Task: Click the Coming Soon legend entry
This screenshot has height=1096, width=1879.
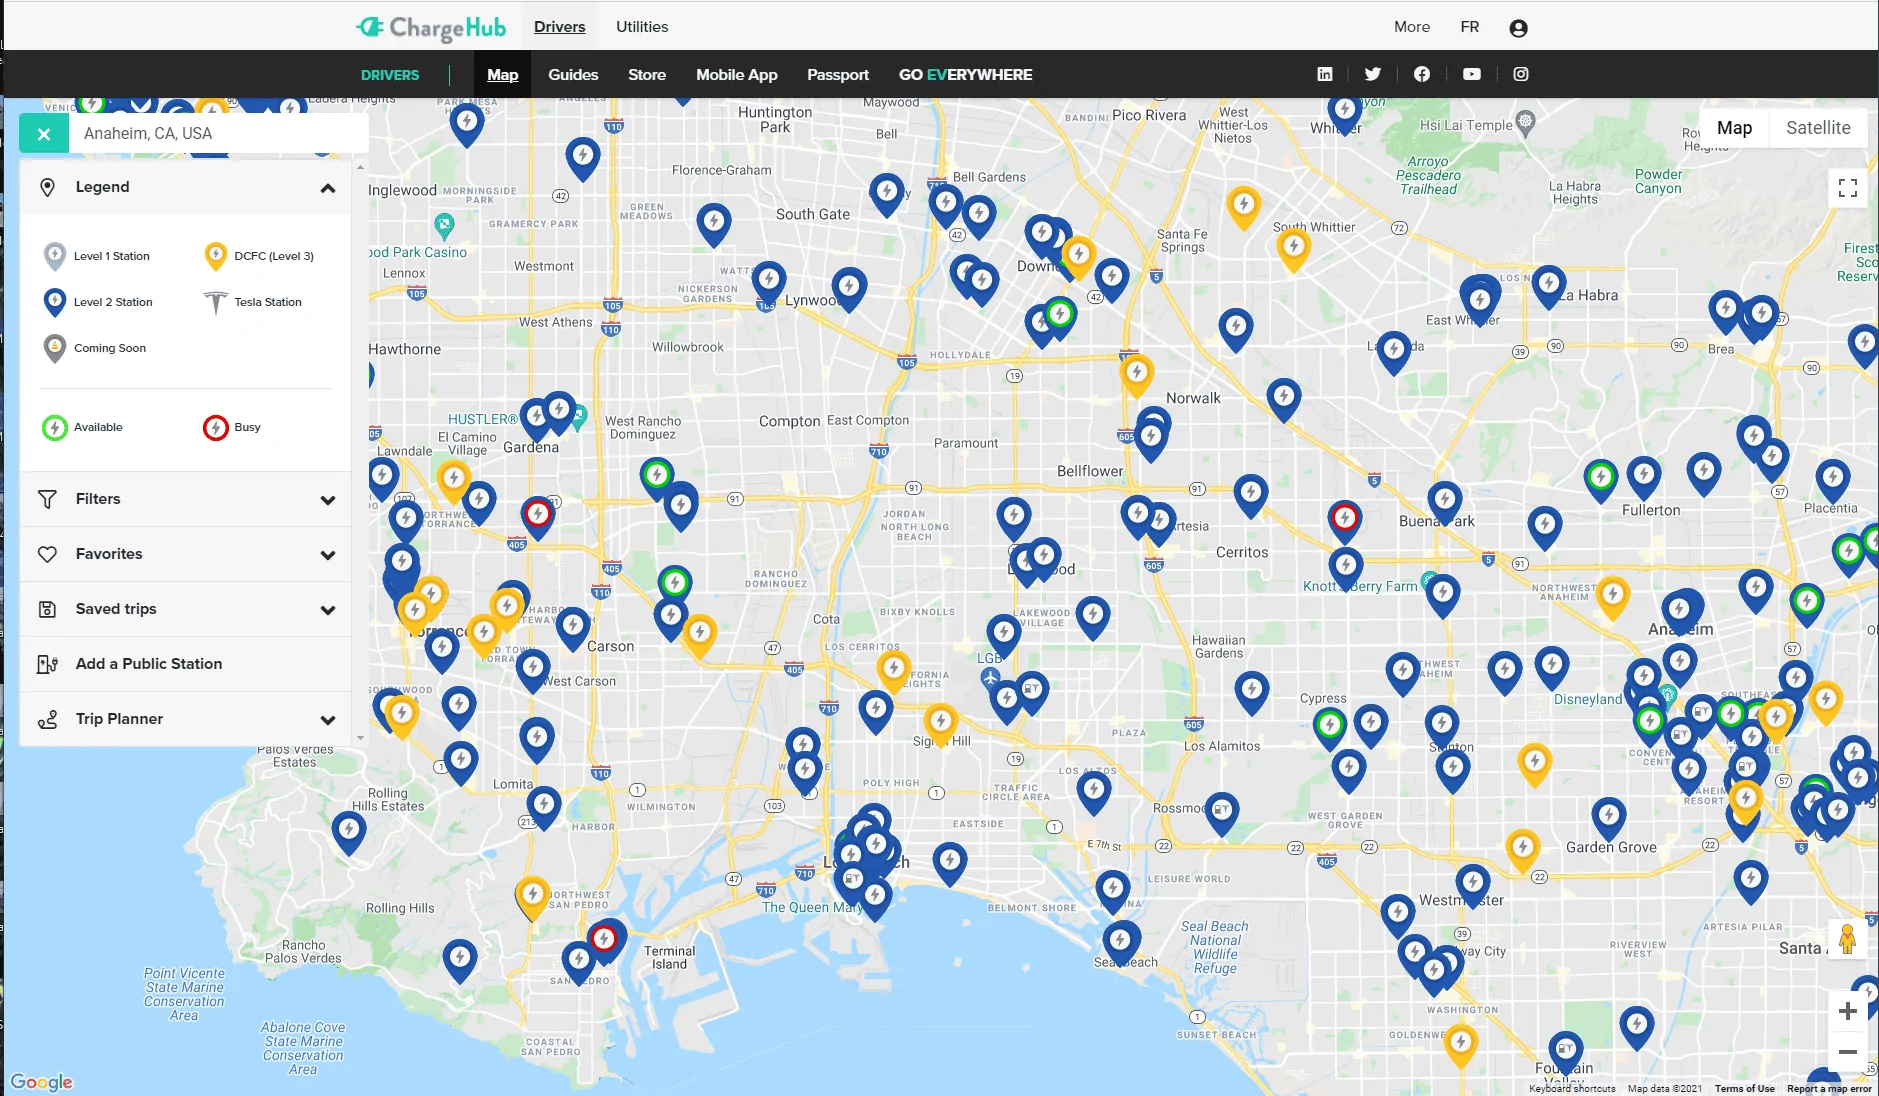Action: point(95,348)
